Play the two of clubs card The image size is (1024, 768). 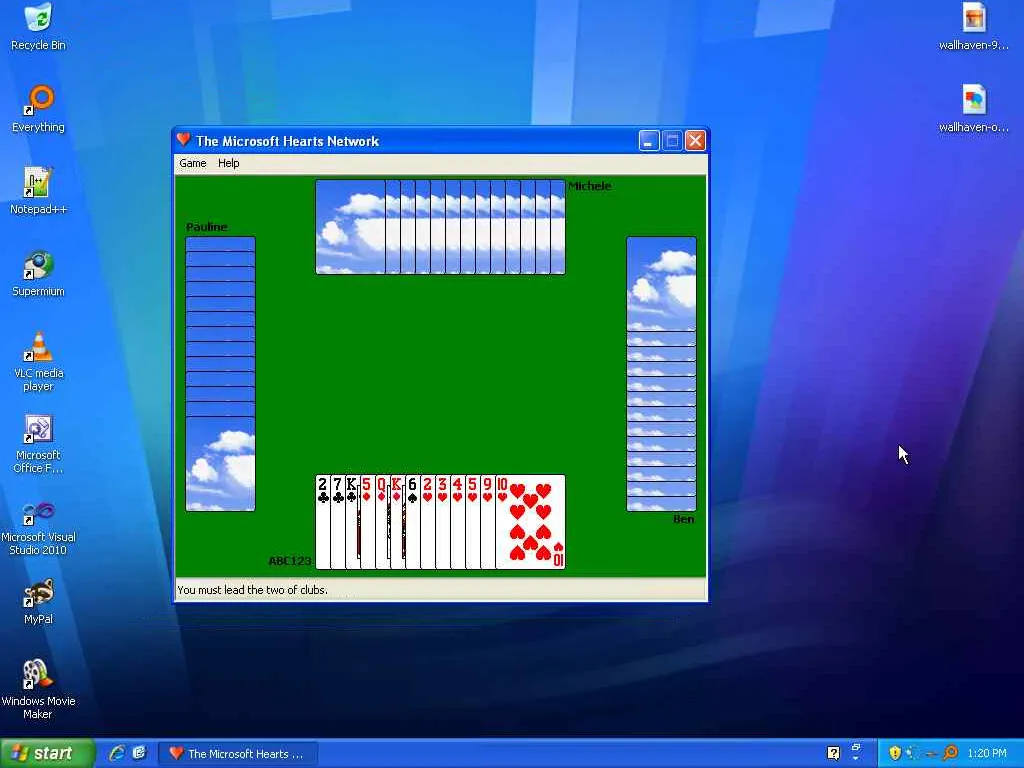[x=323, y=522]
